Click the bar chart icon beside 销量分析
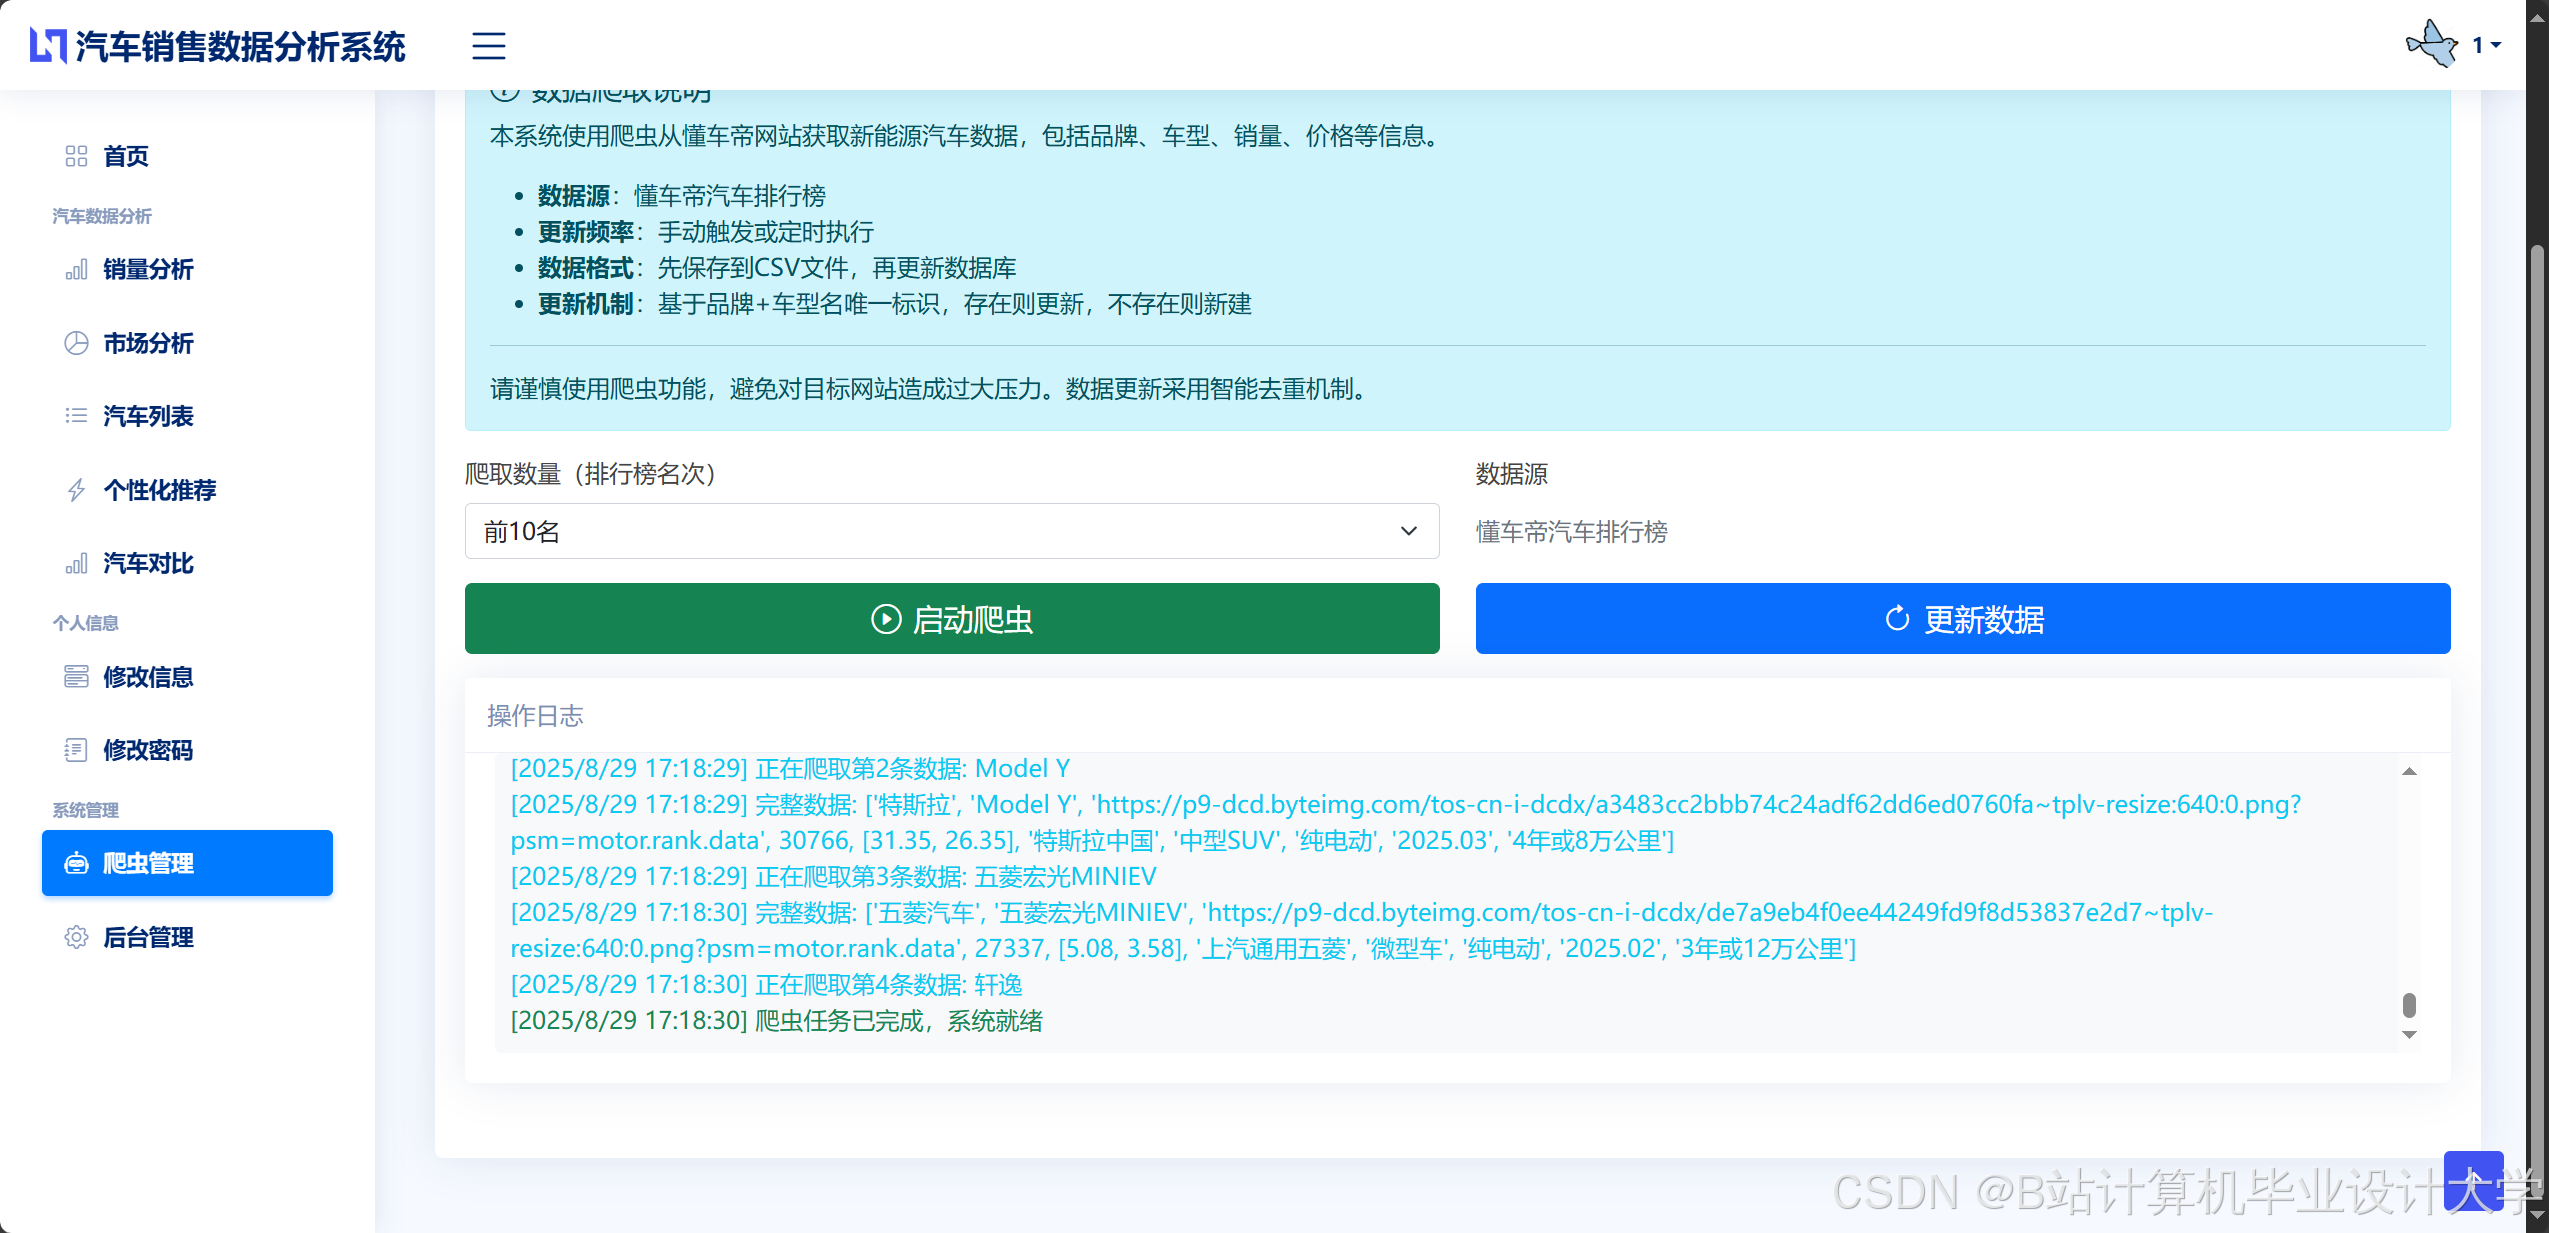Image resolution: width=2549 pixels, height=1233 pixels. coord(76,270)
